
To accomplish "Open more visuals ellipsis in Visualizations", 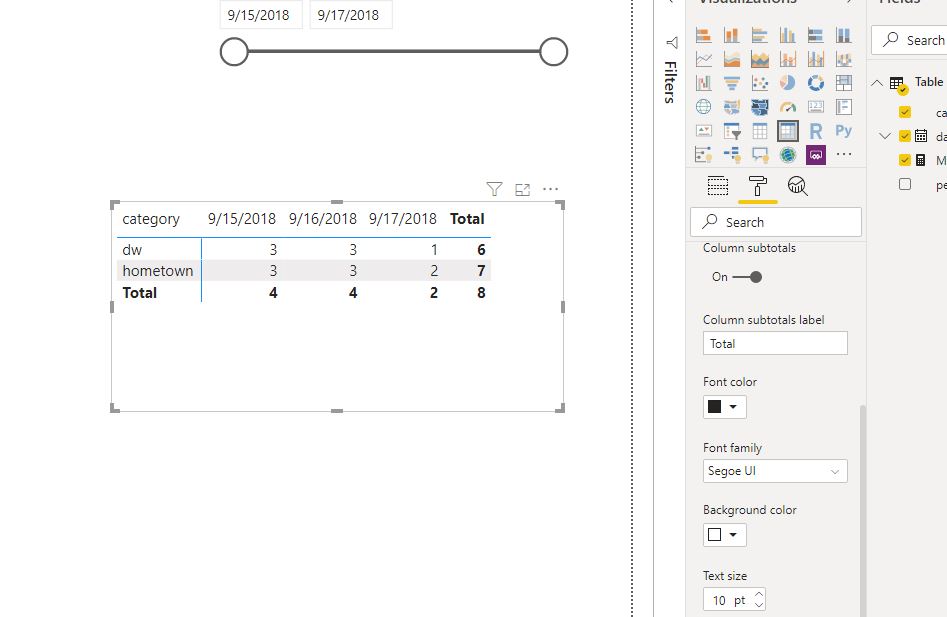I will pos(844,155).
